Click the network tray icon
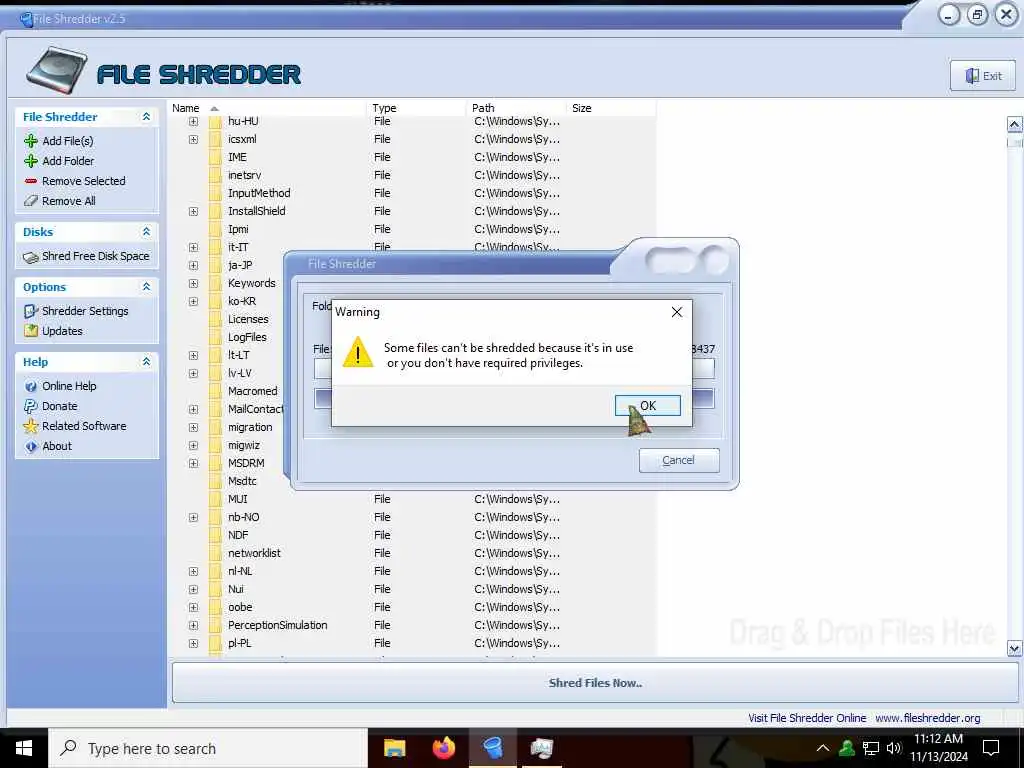This screenshot has width=1024, height=768. pos(871,748)
